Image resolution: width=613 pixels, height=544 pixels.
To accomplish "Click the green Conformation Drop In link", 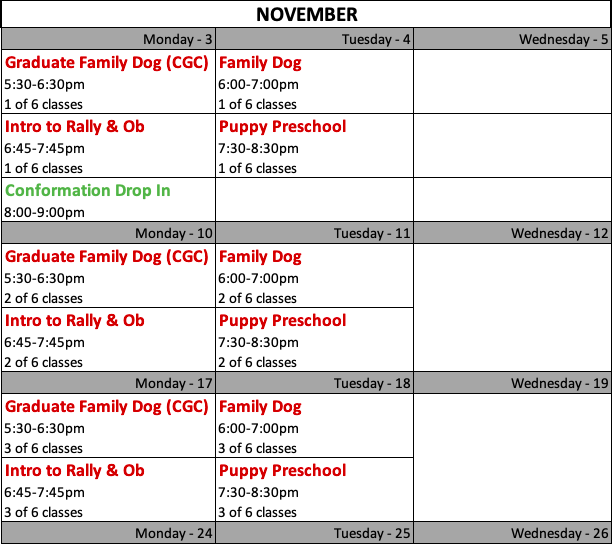I will point(88,190).
